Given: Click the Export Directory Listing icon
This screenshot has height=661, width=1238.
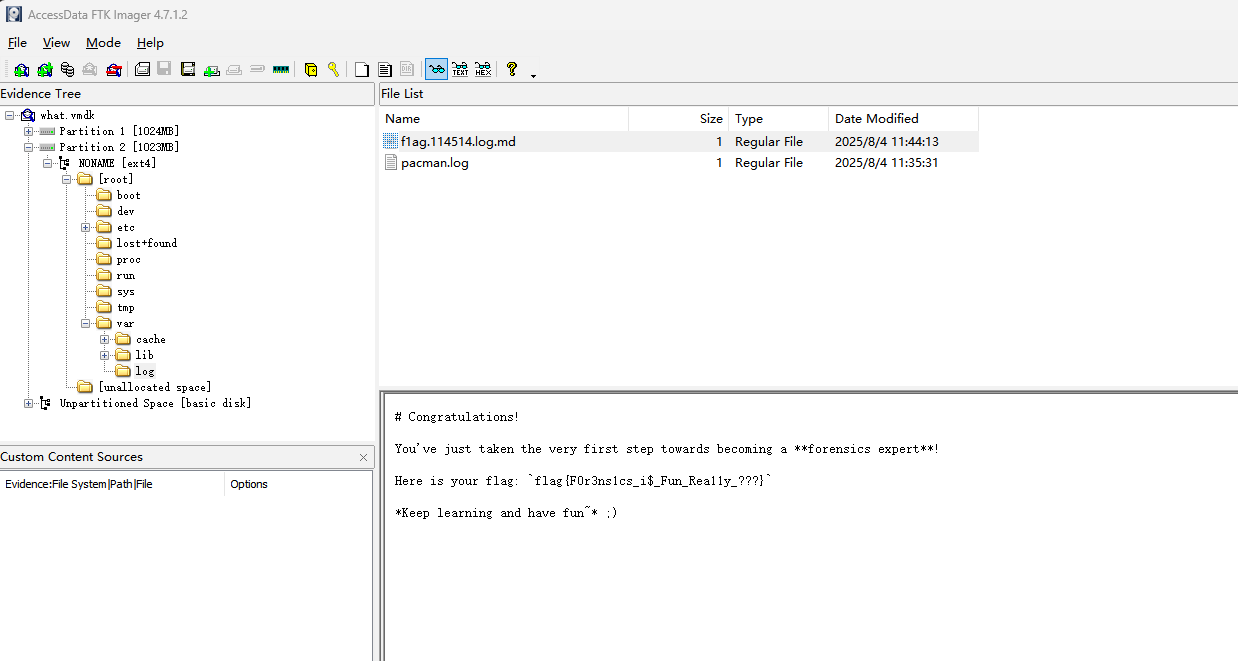Looking at the screenshot, I should coord(407,69).
